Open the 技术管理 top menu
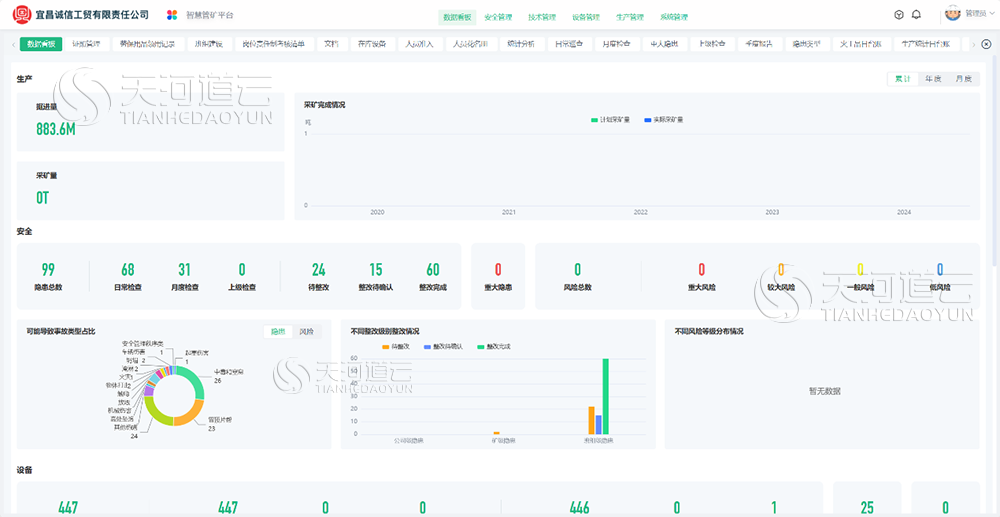The image size is (1000, 517). point(542,17)
